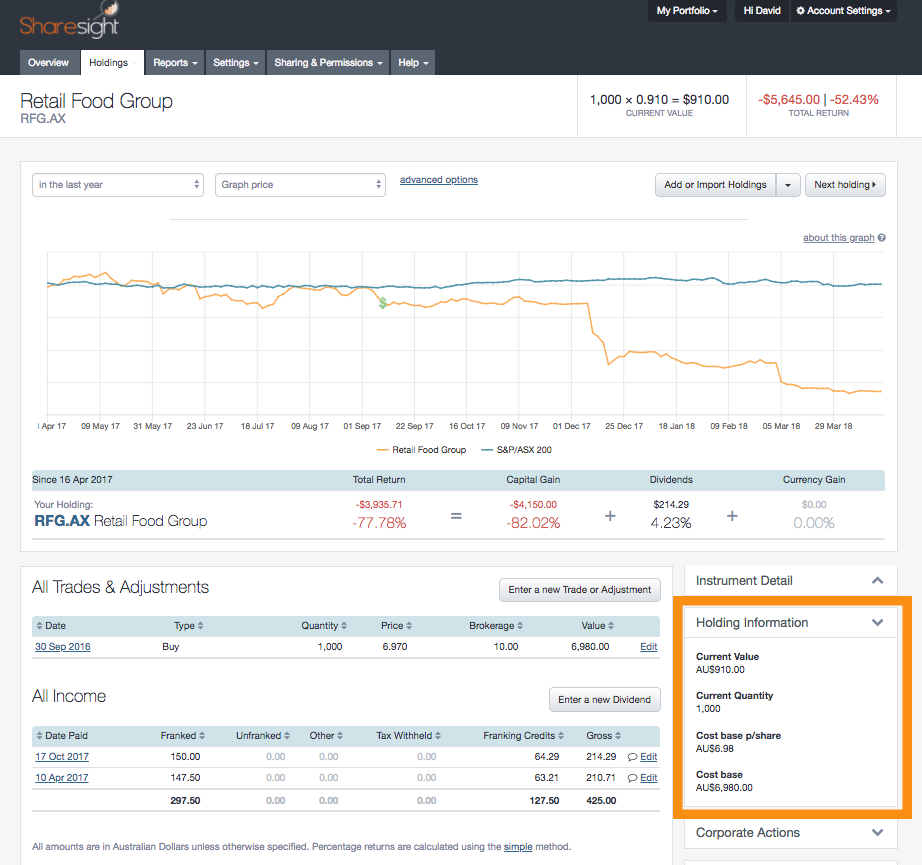Edit the 10 Apr 2017 dividend
The width and height of the screenshot is (922, 865).
(x=649, y=778)
